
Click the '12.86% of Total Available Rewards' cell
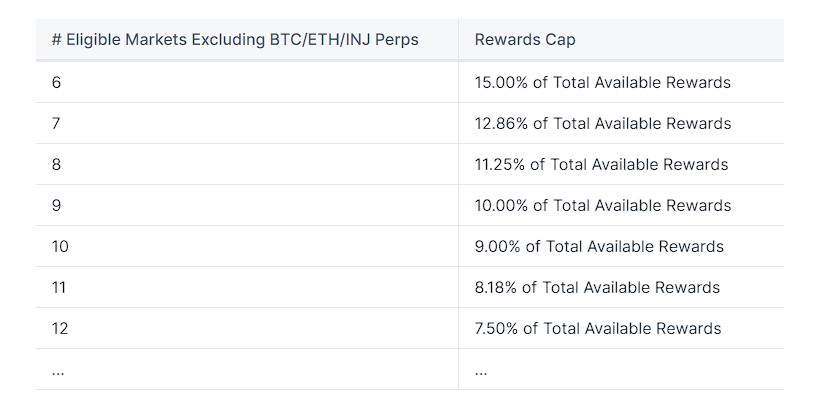[x=602, y=123]
